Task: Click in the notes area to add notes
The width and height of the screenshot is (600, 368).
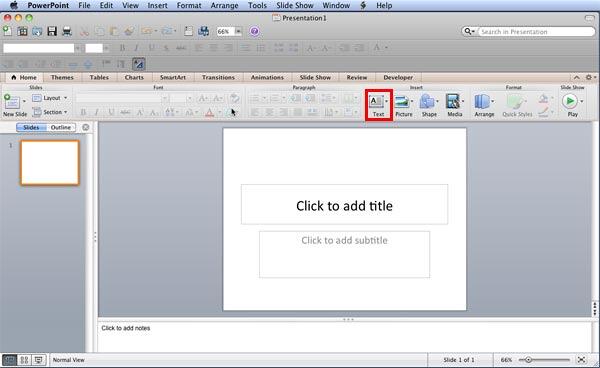Action: (344, 336)
